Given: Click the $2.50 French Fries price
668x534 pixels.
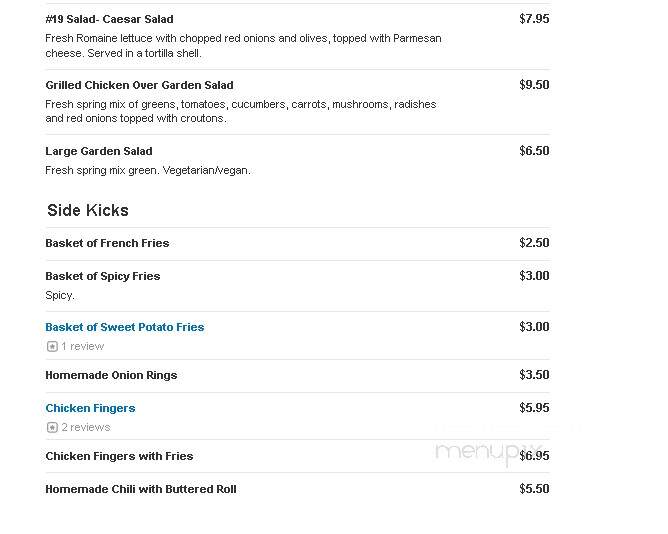Looking at the screenshot, I should click(x=534, y=243).
